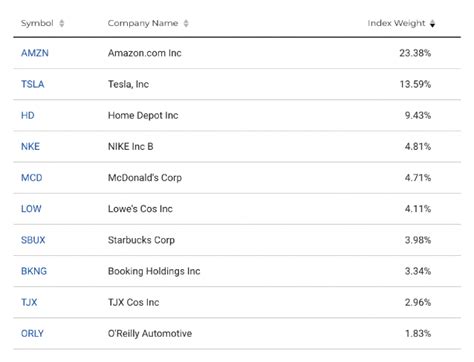Select the Booking Holdings Inc row

(x=237, y=271)
